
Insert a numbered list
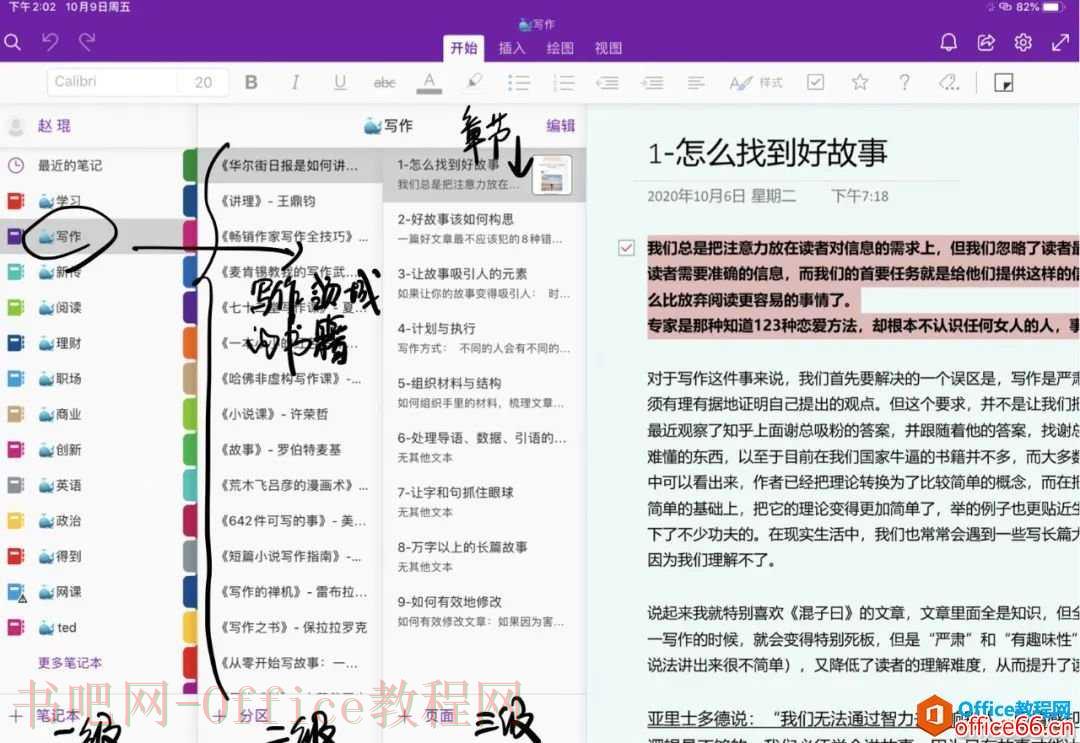pos(563,83)
